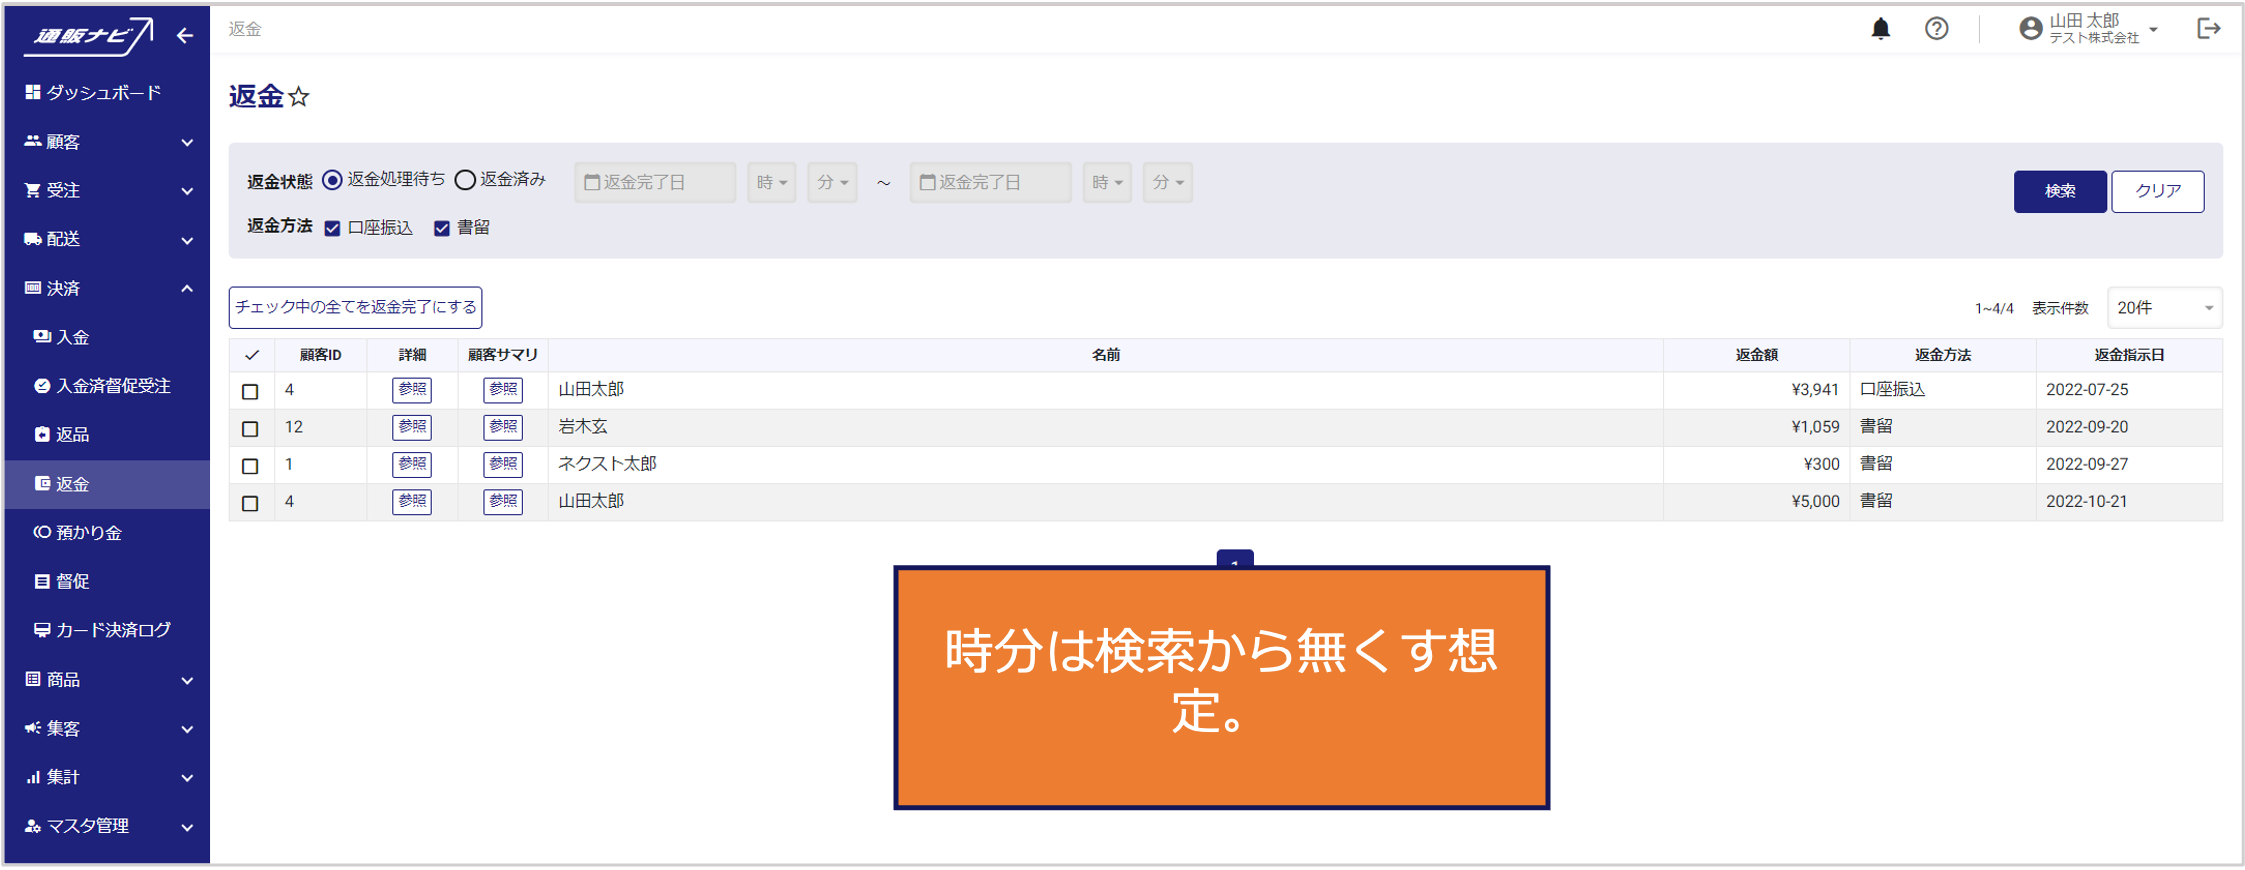Check the row checkbox for 岩木玄
The height and width of the screenshot is (870, 2245).
coord(250,429)
